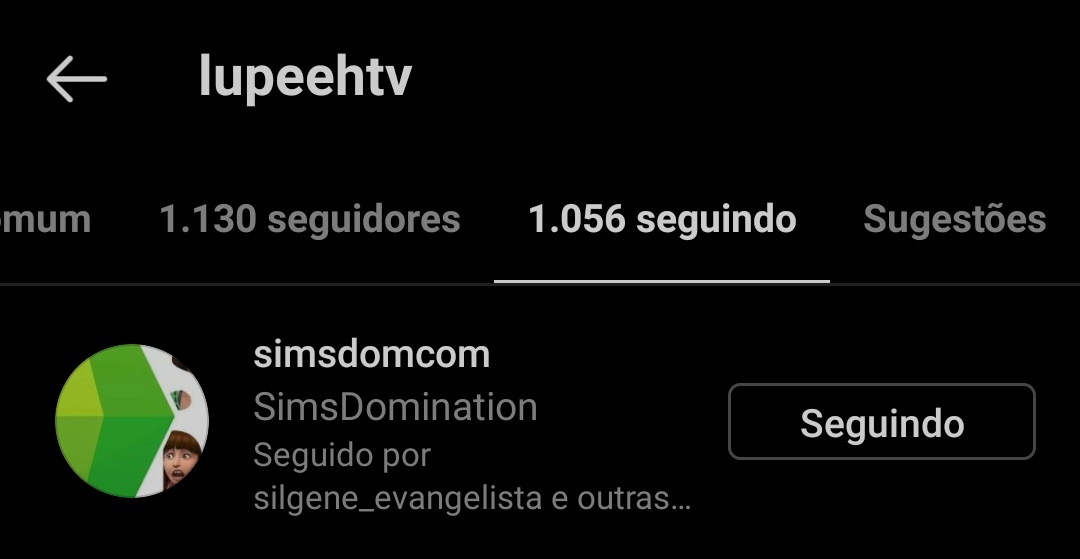Viewport: 1080px width, 559px height.
Task: Open the simsdomcom profile picture
Action: [x=132, y=421]
